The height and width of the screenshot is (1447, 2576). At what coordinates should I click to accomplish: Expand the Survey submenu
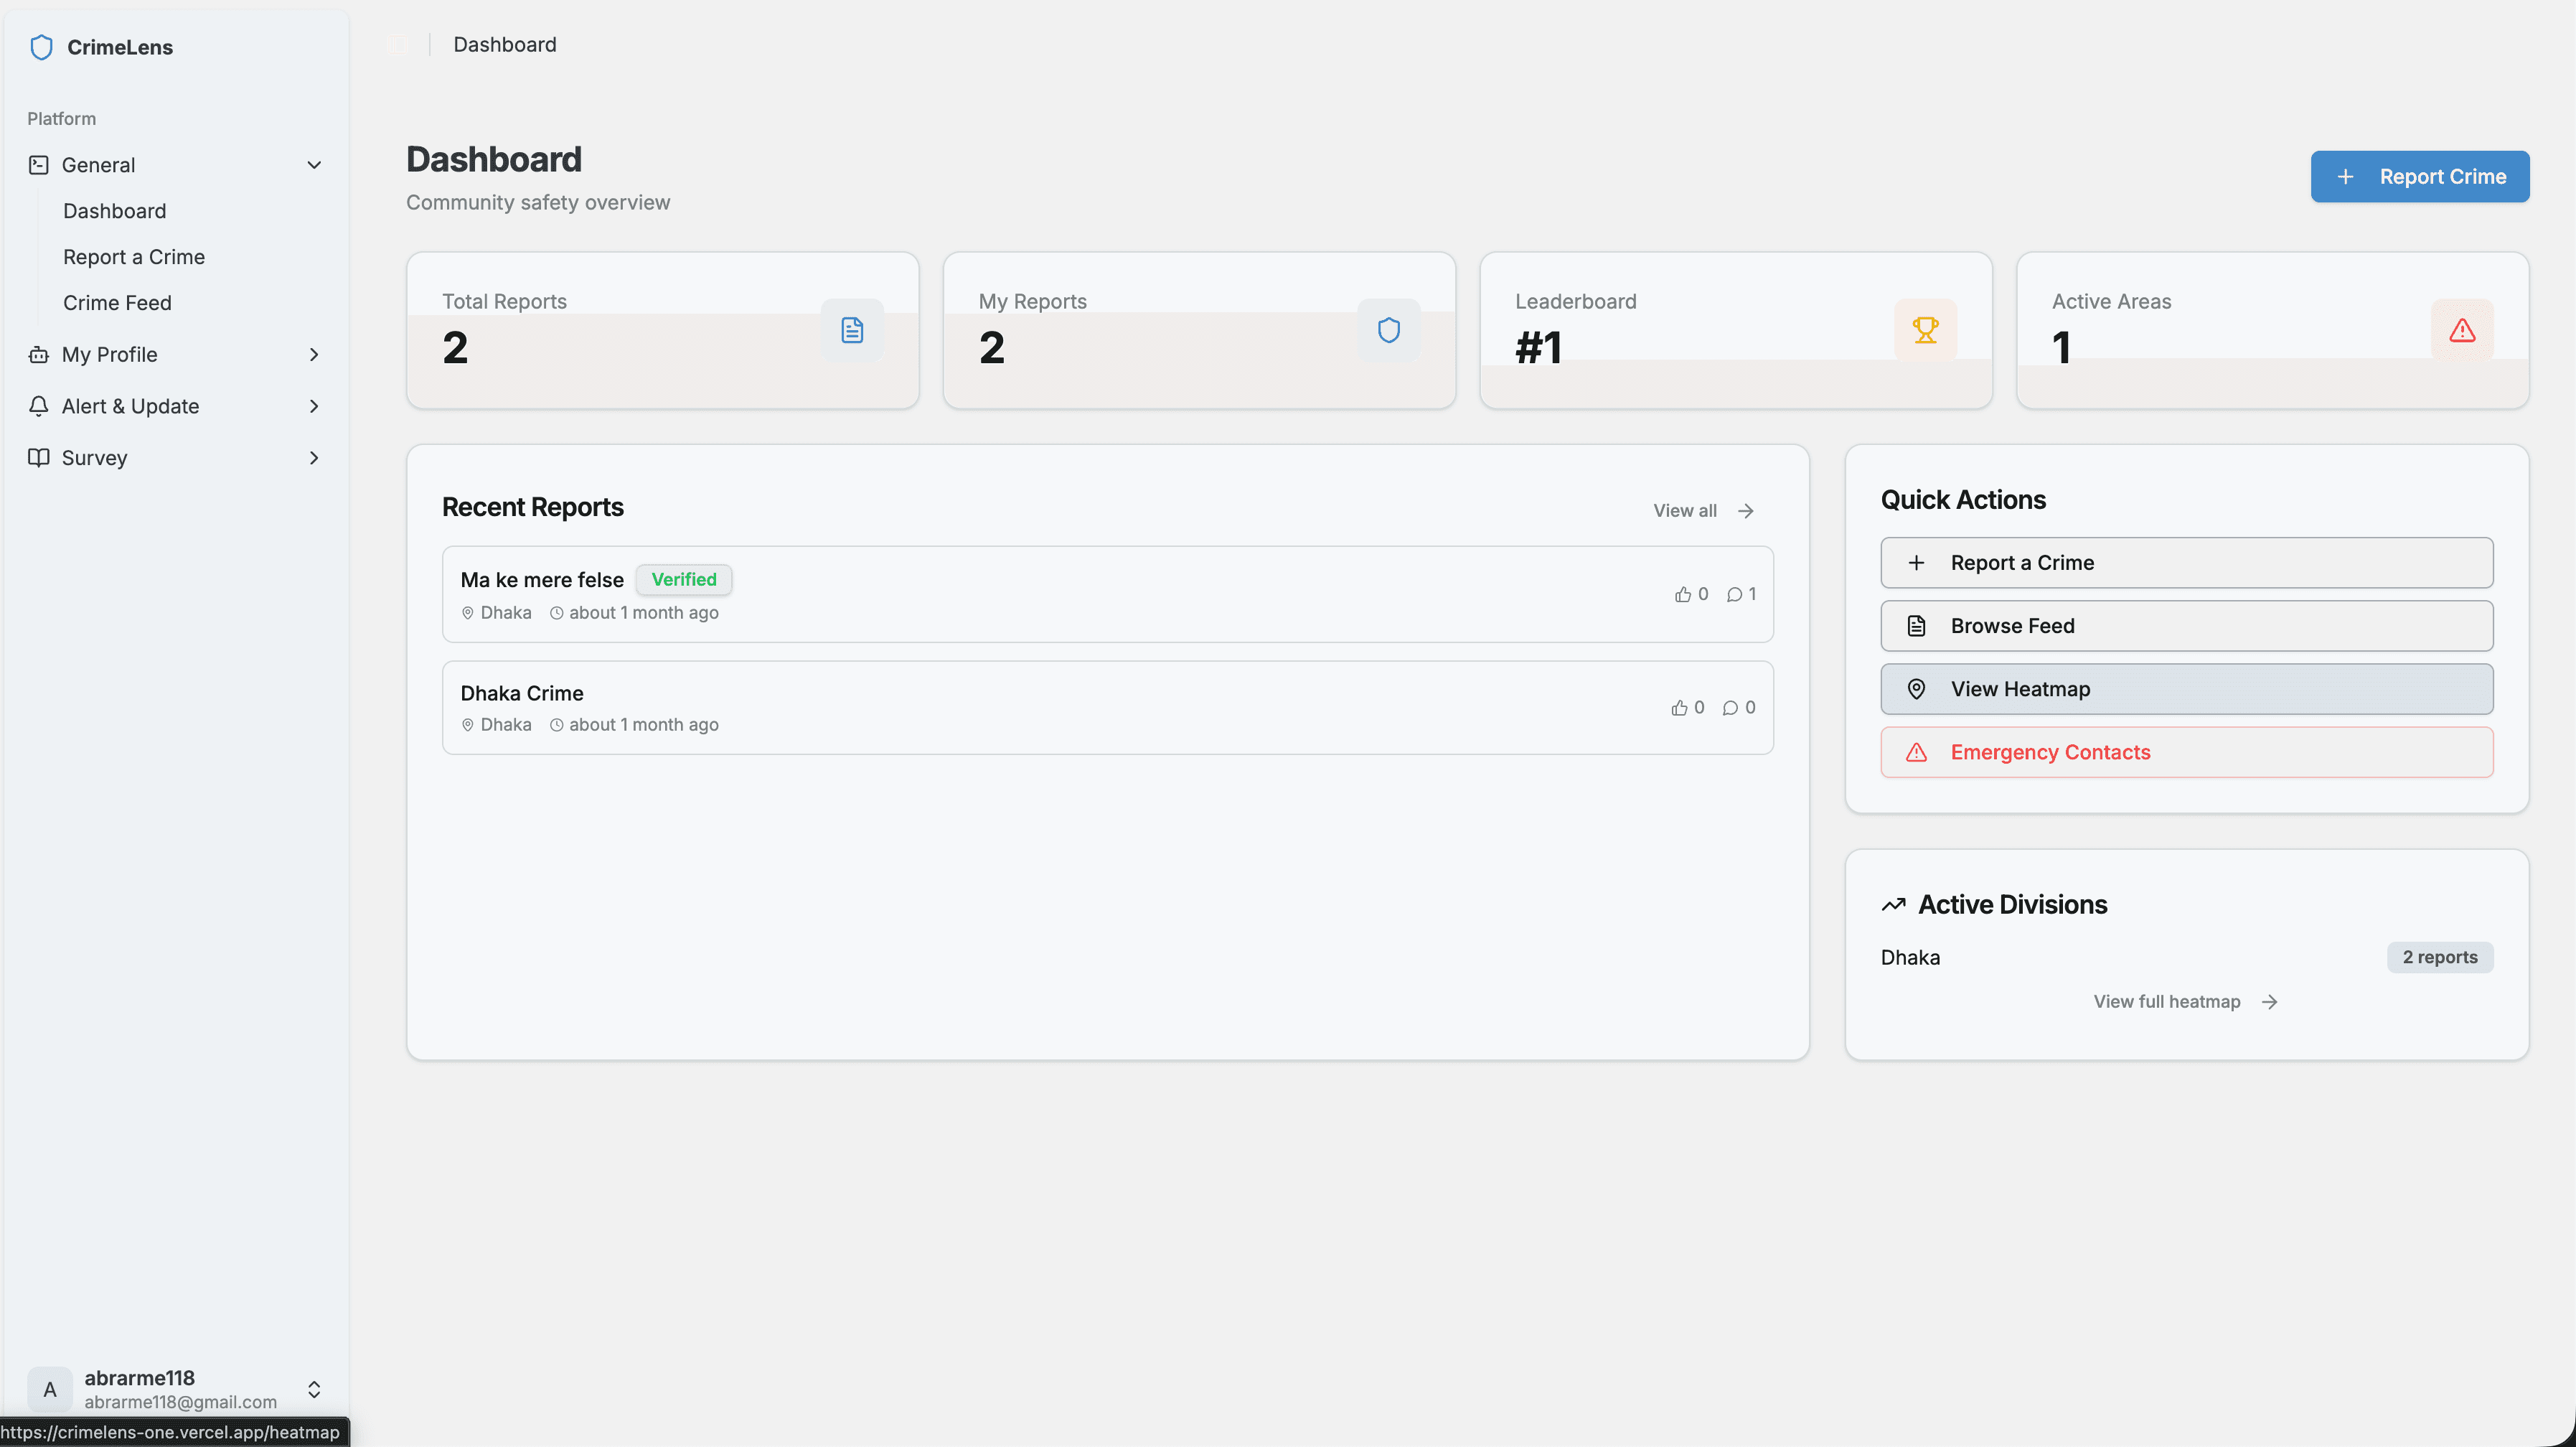pyautogui.click(x=314, y=458)
